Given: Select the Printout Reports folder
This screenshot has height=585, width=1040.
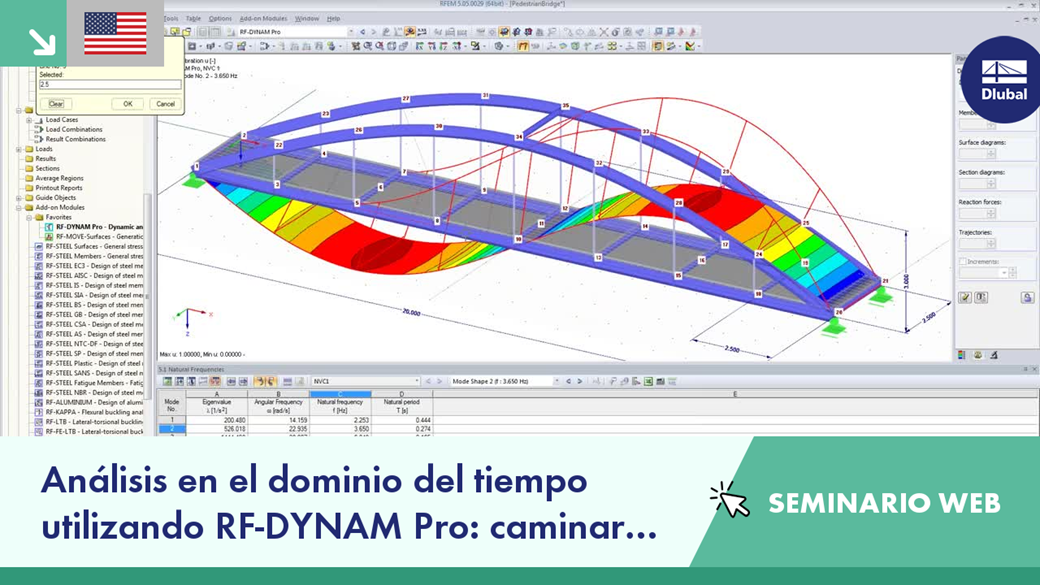Looking at the screenshot, I should [x=58, y=188].
